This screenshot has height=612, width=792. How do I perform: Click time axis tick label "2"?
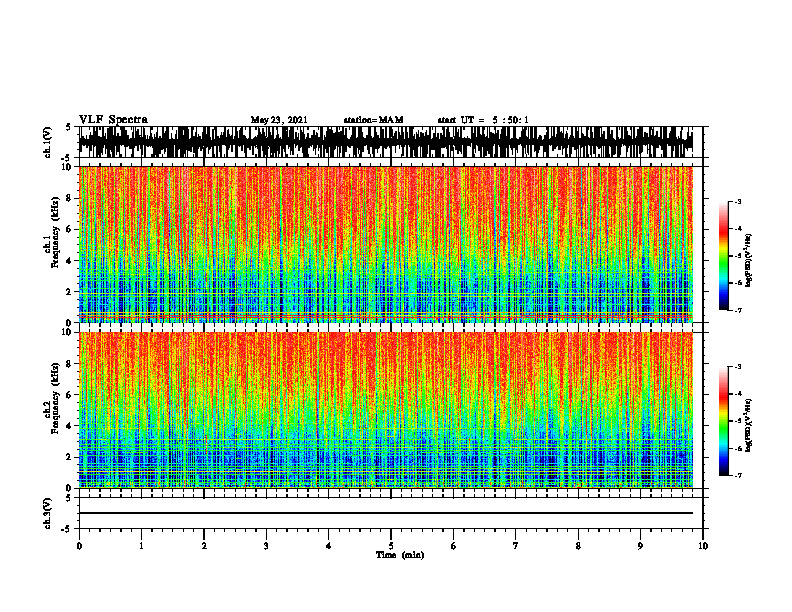(204, 546)
